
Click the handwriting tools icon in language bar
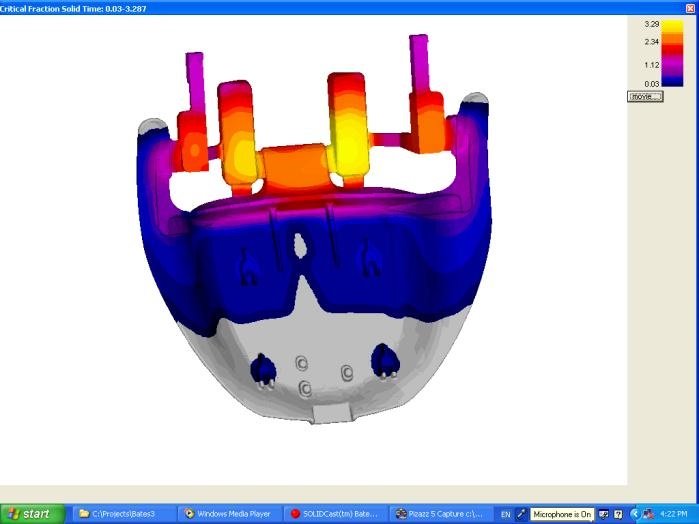604,514
